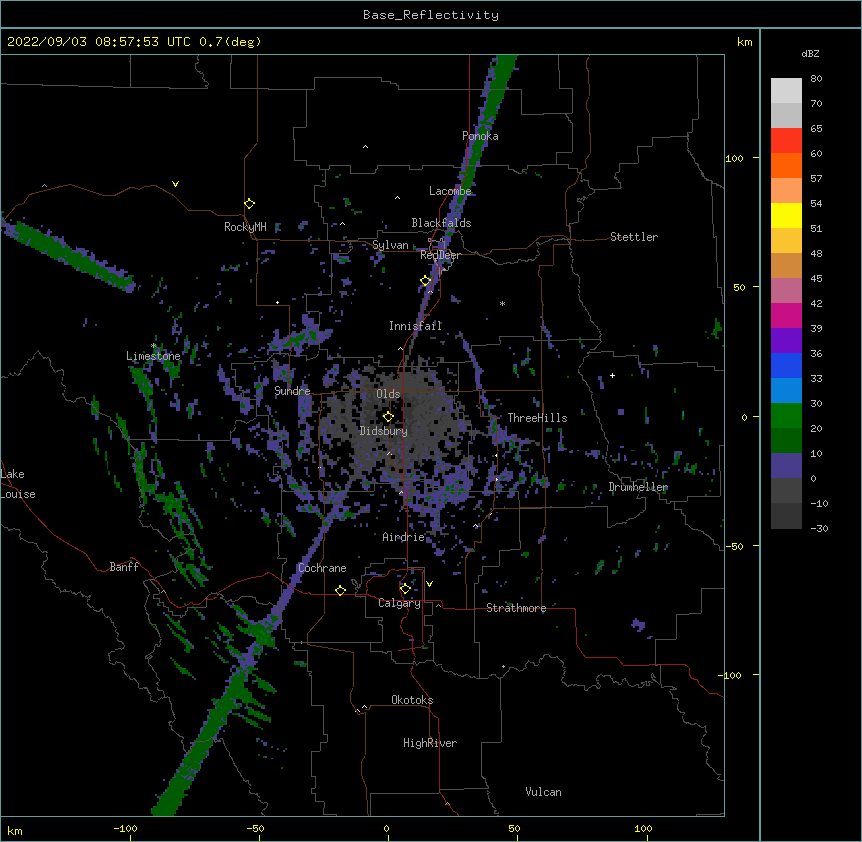Click the Cochrane label

pos(322,568)
